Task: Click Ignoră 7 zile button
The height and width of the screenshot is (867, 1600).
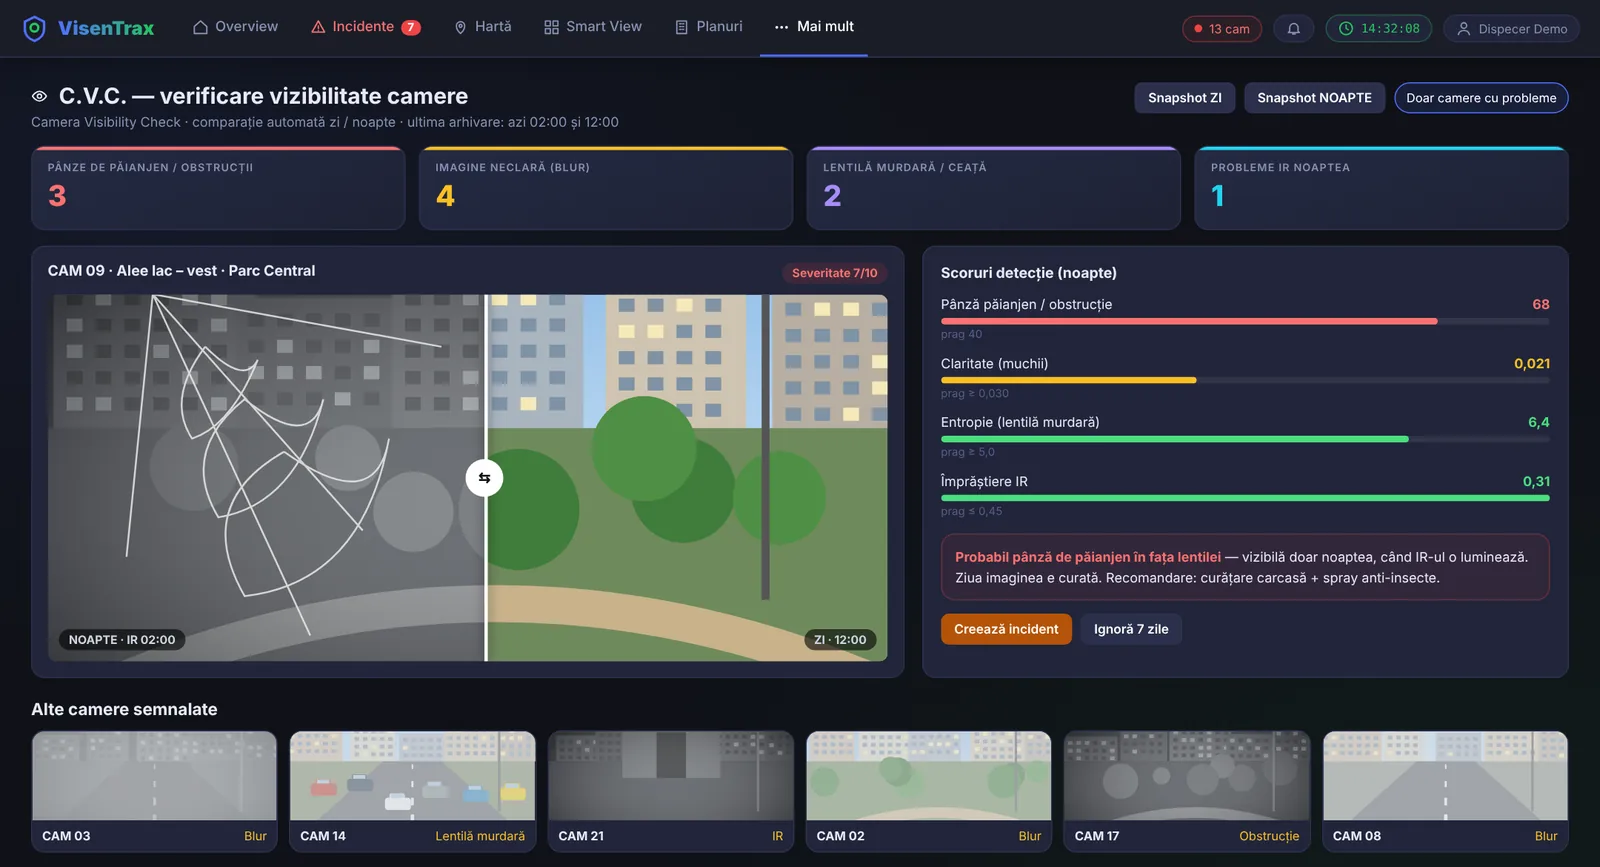Action: (1131, 629)
